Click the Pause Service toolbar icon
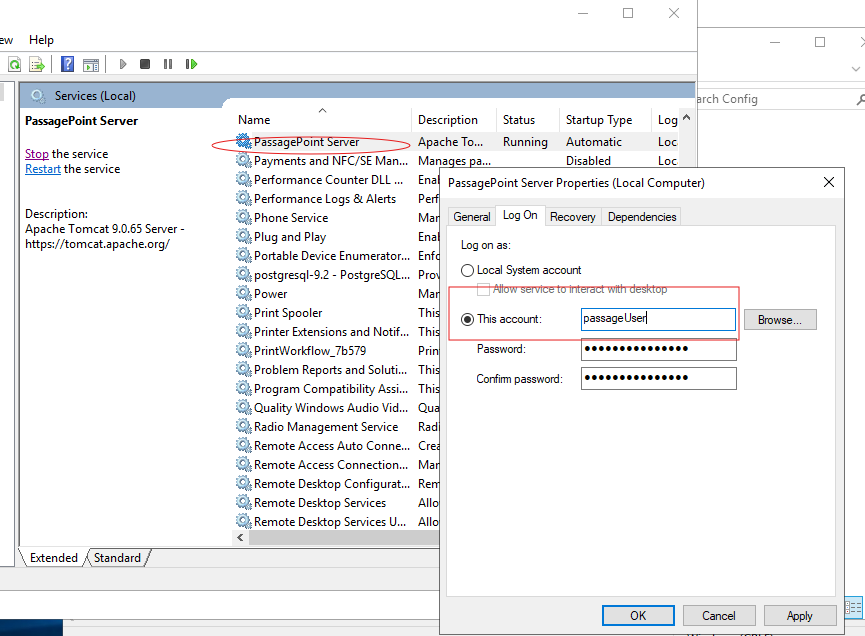 [x=167, y=64]
